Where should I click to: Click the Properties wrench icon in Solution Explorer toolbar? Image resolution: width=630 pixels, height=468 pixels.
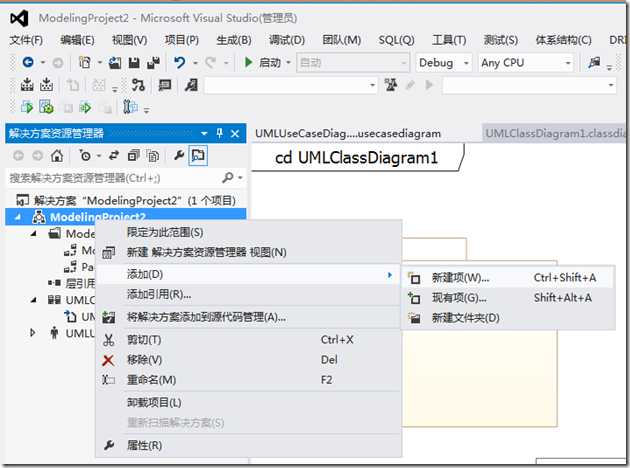(x=178, y=155)
